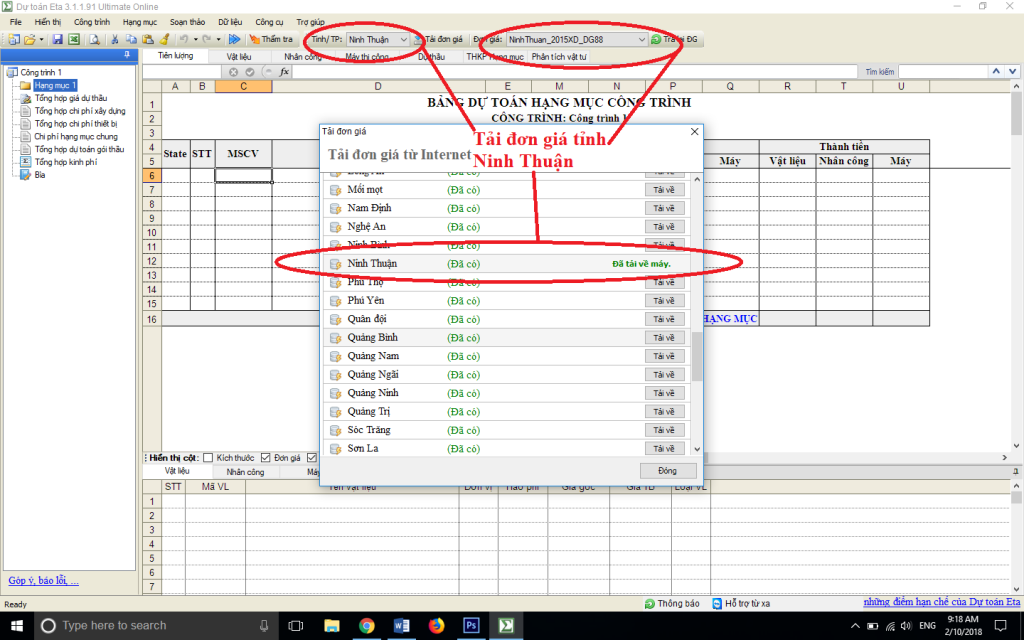Image resolution: width=1024 pixels, height=640 pixels.
Task: Enable the Kích thước column checkbox
Action: tap(208, 457)
